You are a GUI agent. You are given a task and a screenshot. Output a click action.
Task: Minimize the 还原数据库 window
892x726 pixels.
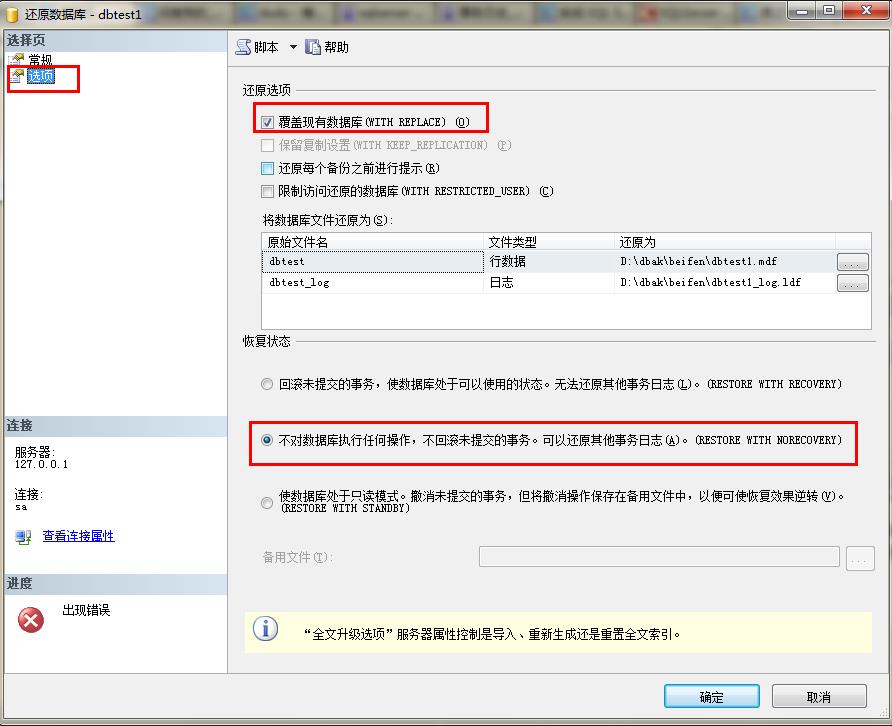coord(802,11)
